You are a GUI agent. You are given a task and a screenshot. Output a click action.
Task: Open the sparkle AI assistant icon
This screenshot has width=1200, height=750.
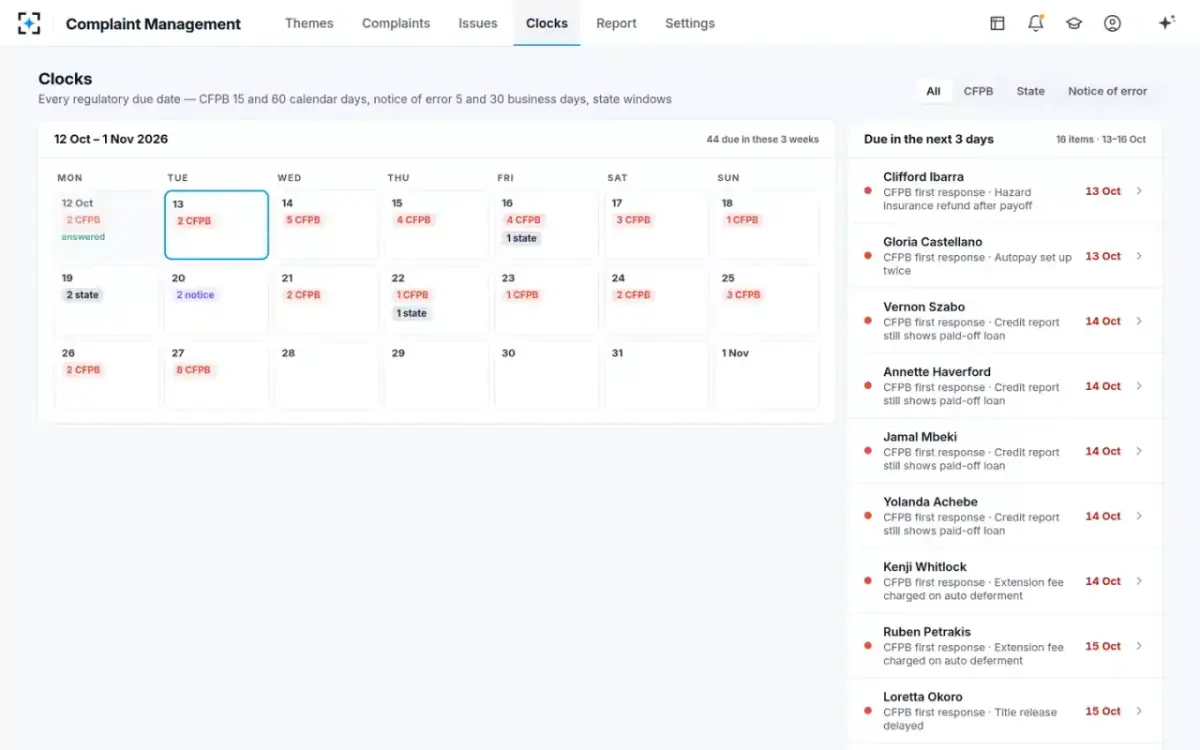click(x=1166, y=23)
